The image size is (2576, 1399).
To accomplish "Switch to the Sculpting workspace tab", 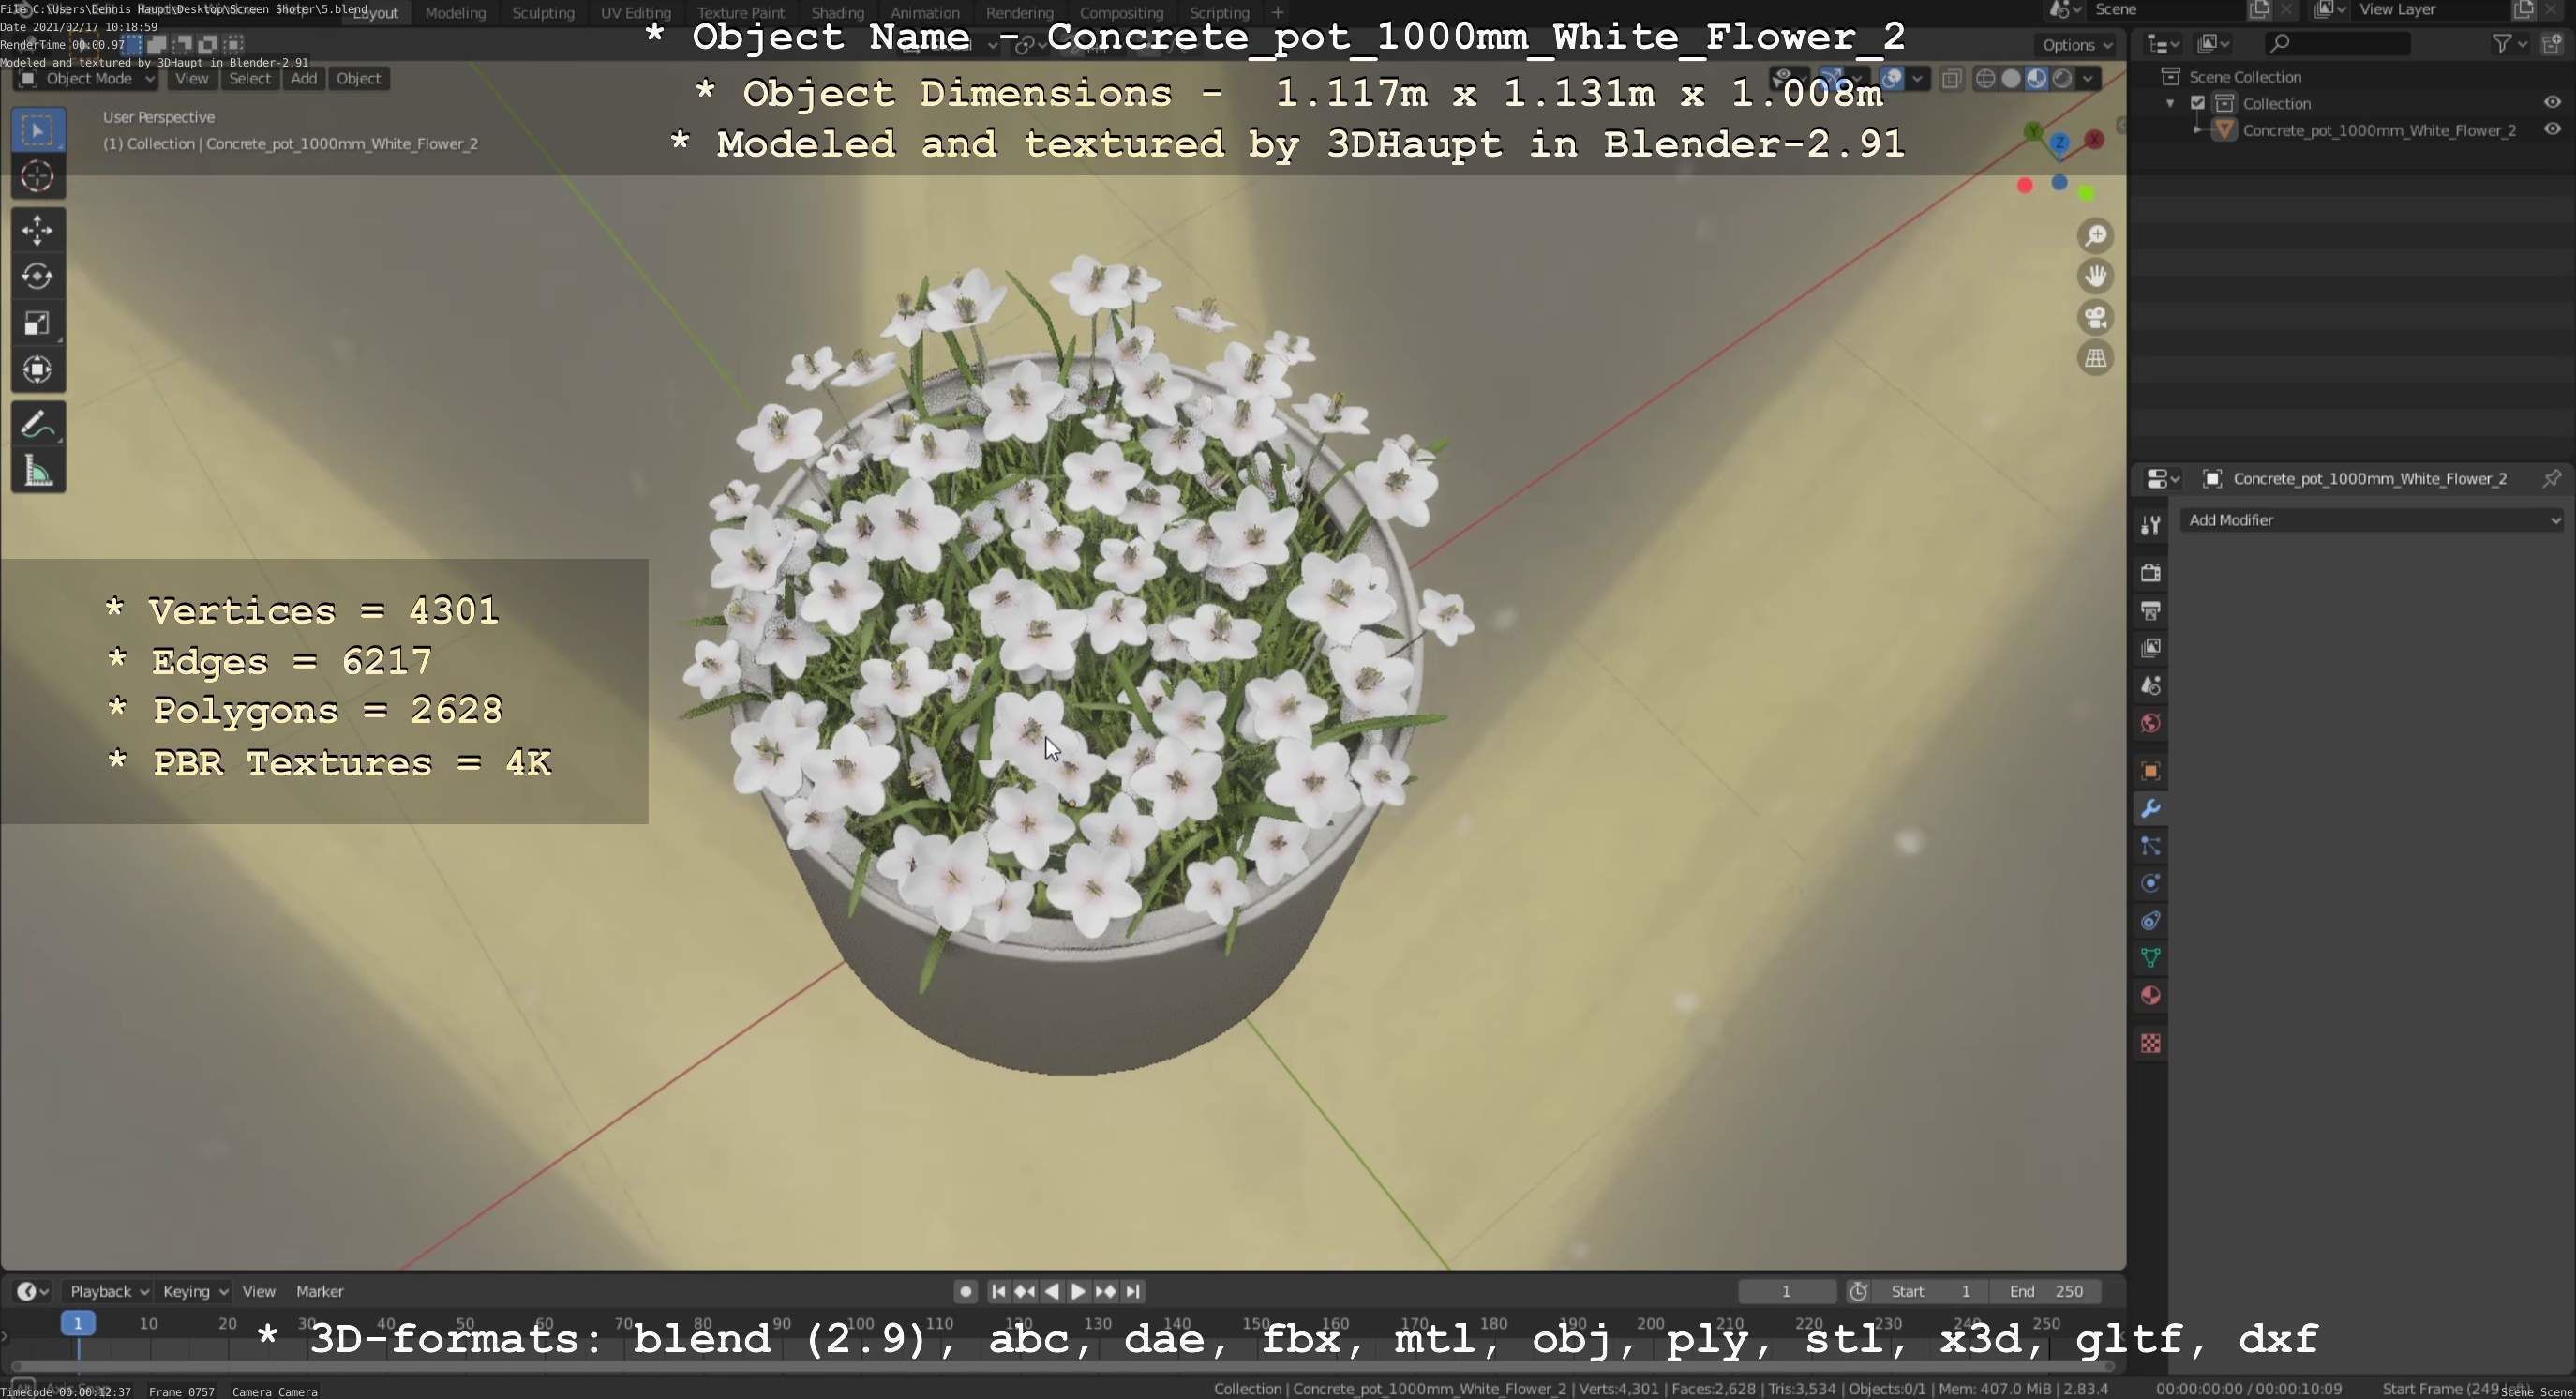I will [x=543, y=13].
